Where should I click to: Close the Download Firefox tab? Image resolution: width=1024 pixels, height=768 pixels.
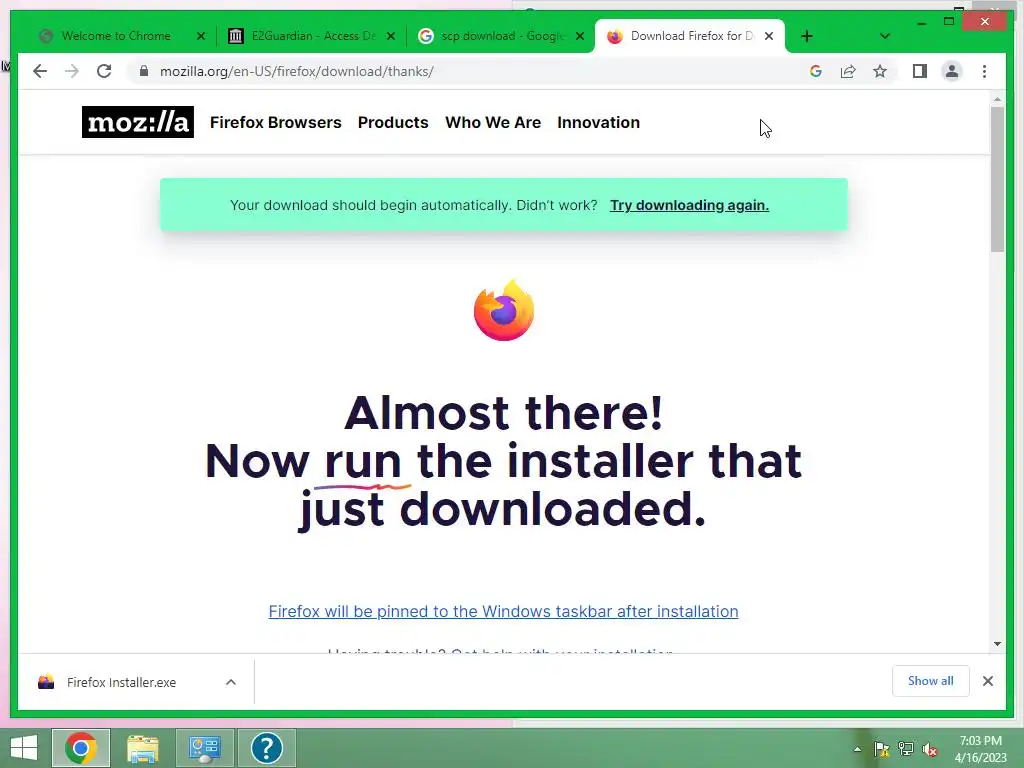tap(769, 36)
